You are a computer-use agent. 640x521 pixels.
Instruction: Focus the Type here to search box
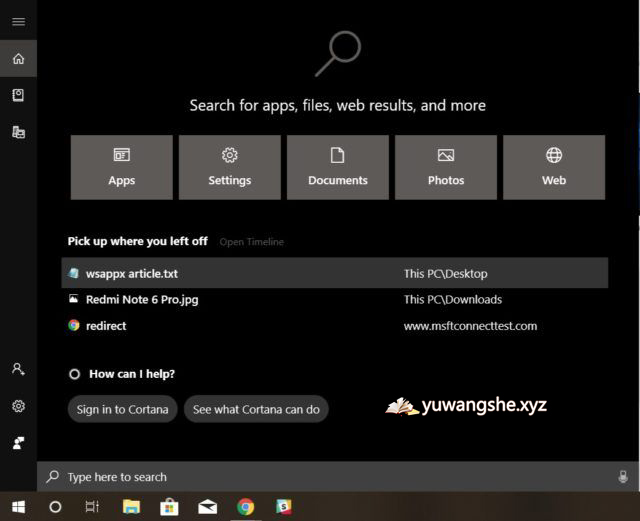(338, 476)
